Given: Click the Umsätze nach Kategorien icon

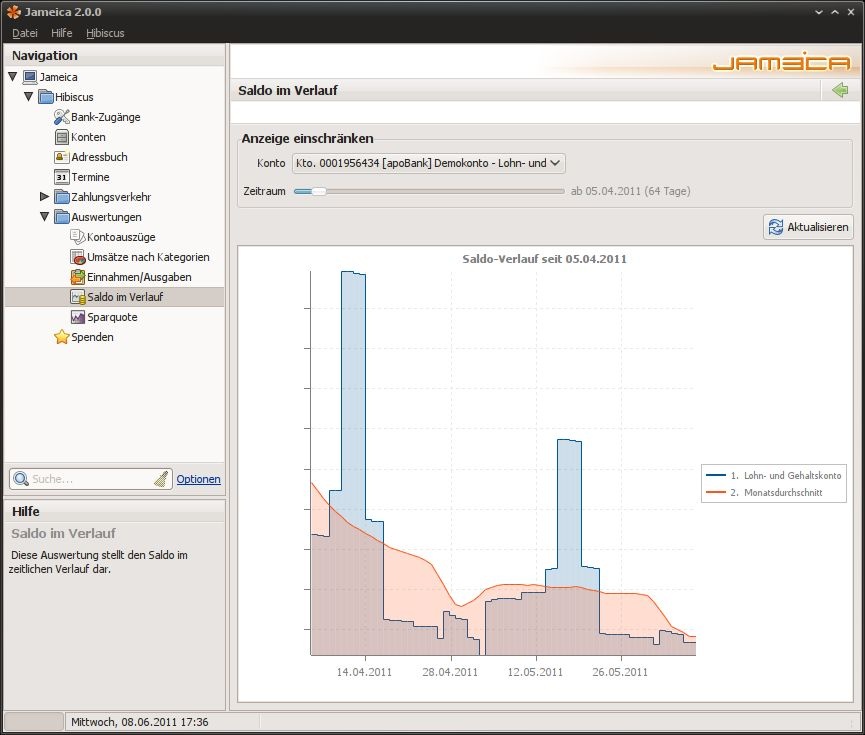Looking at the screenshot, I should point(78,257).
